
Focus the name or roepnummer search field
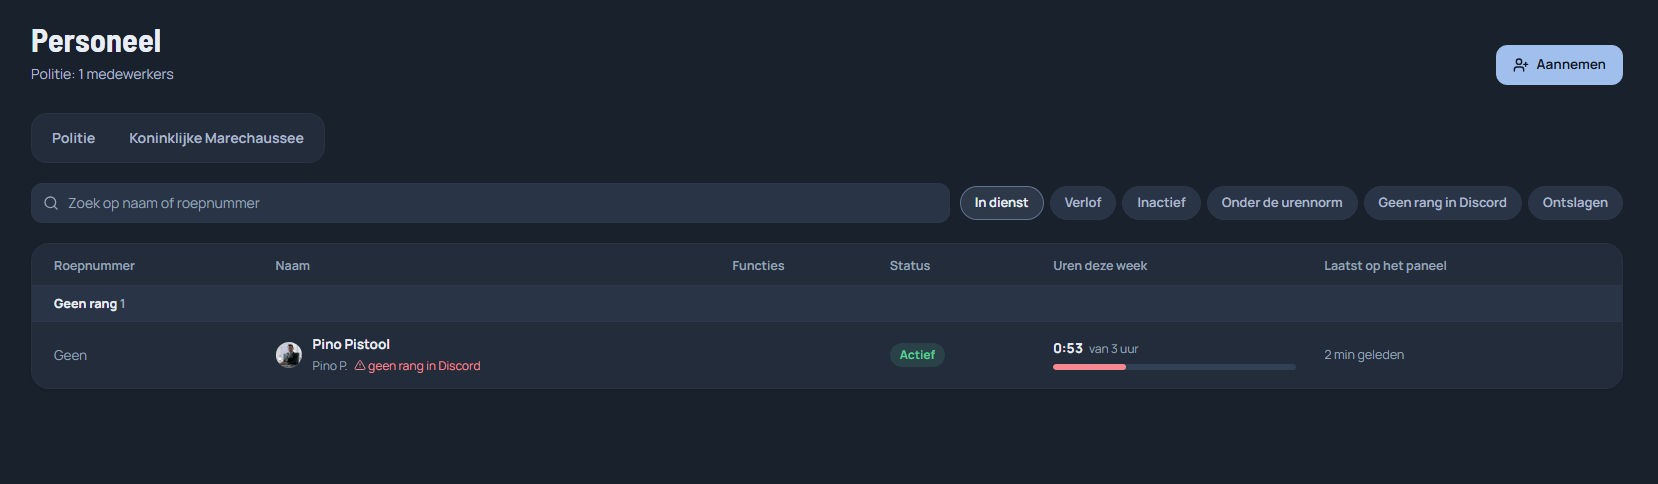(490, 203)
